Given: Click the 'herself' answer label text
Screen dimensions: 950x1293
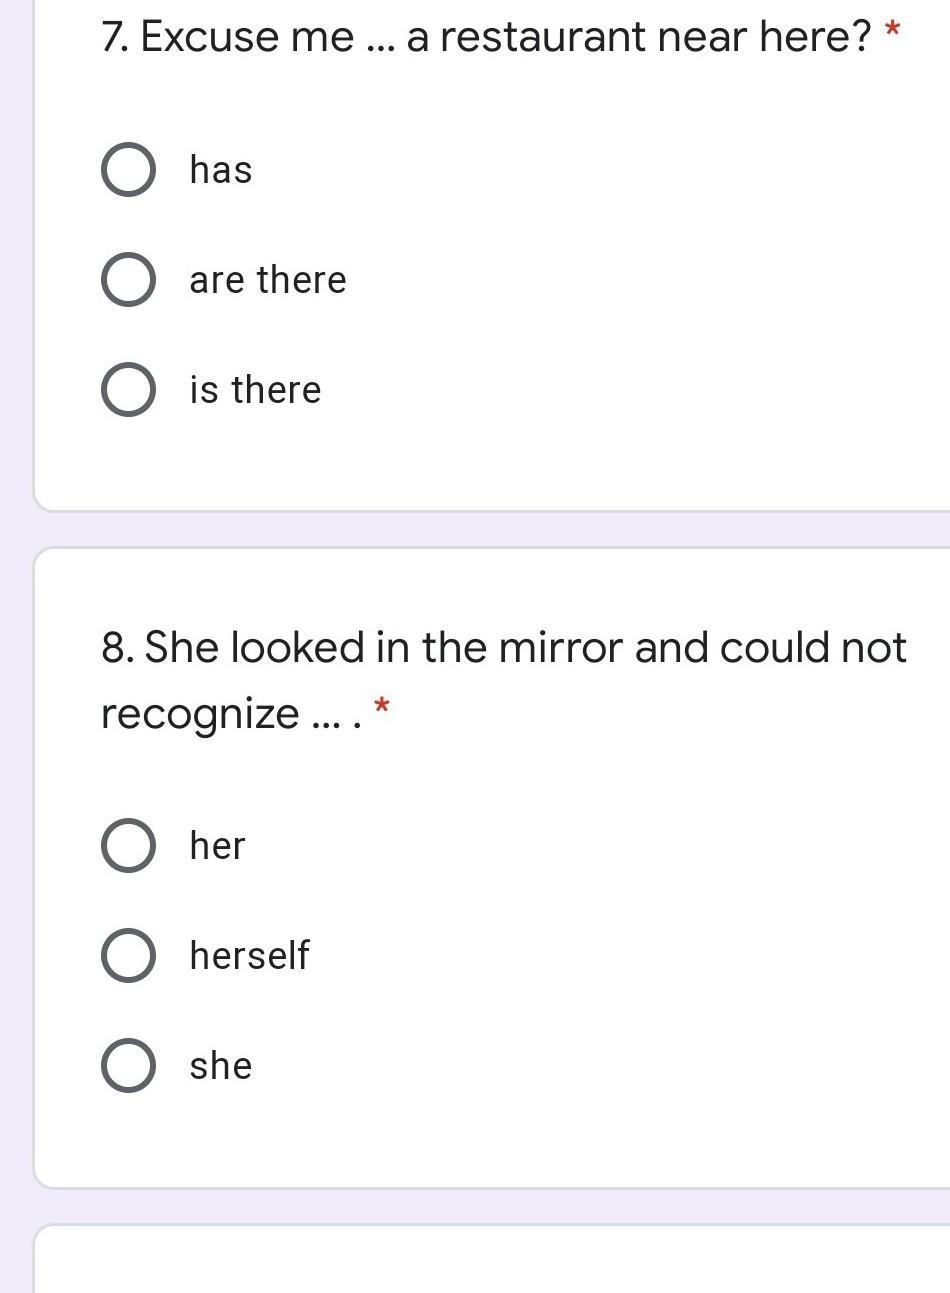Looking at the screenshot, I should click(x=250, y=956).
